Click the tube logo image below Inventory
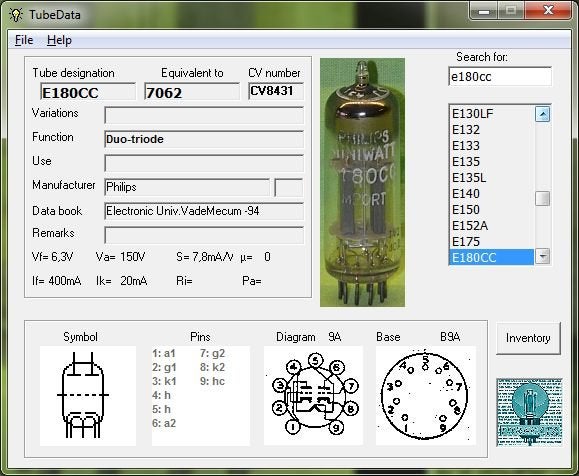579x476 pixels. pos(529,412)
